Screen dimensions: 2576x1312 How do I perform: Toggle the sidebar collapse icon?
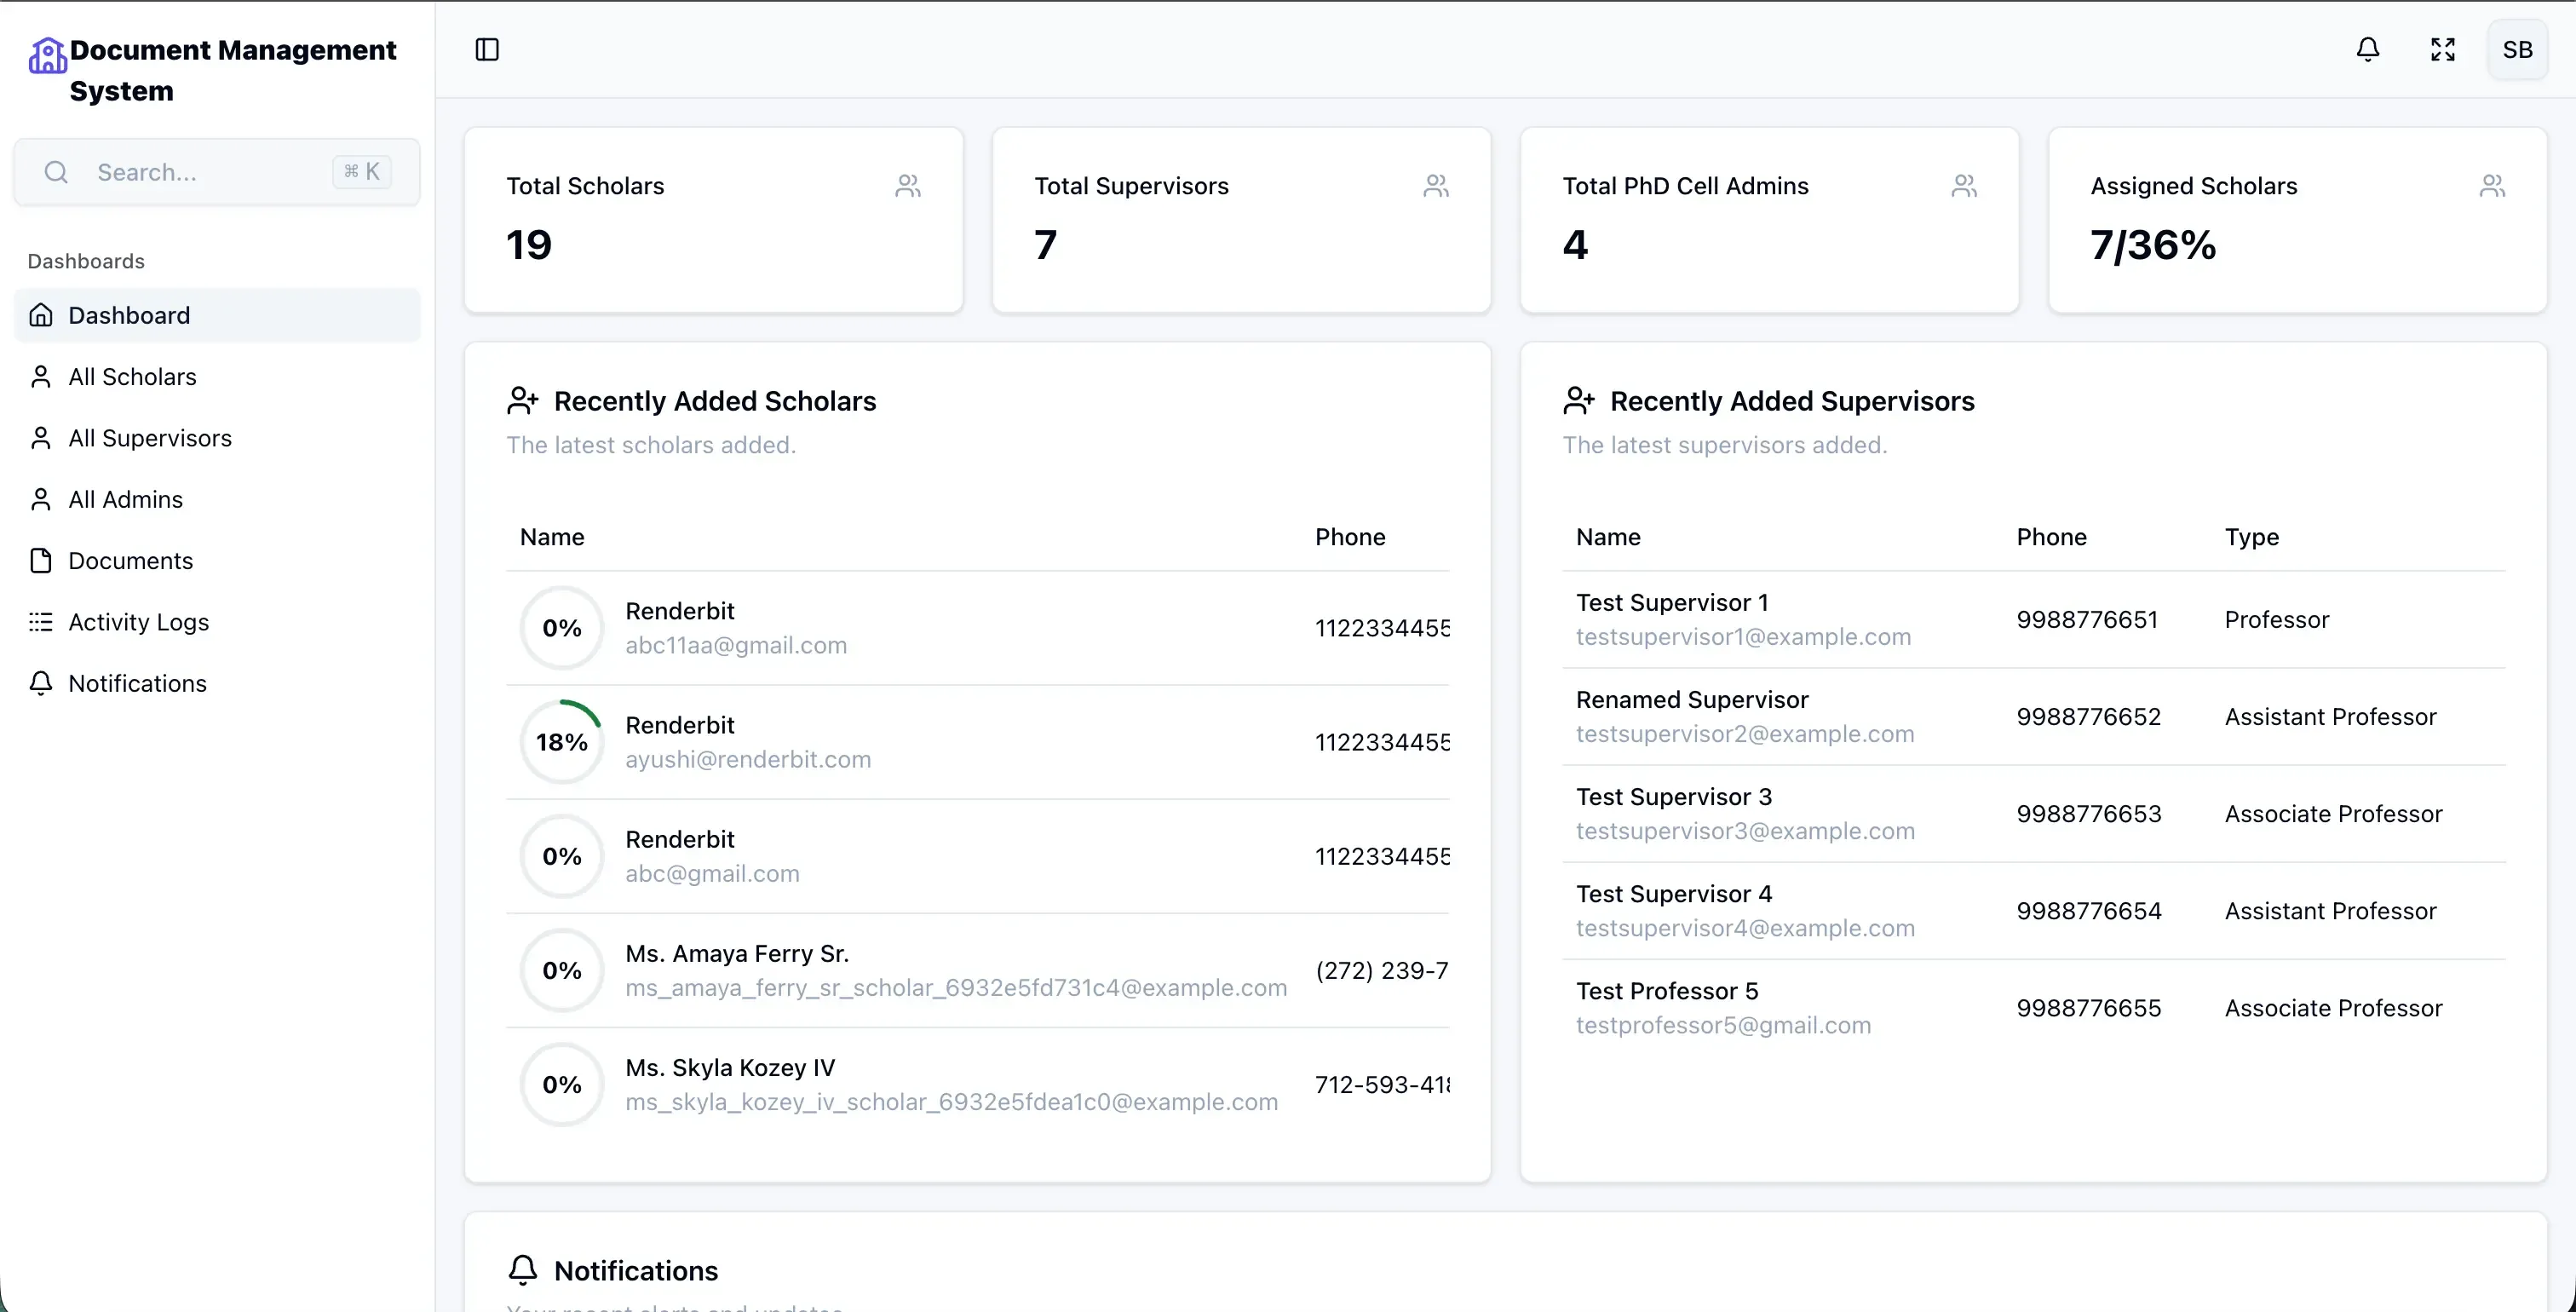click(x=487, y=50)
